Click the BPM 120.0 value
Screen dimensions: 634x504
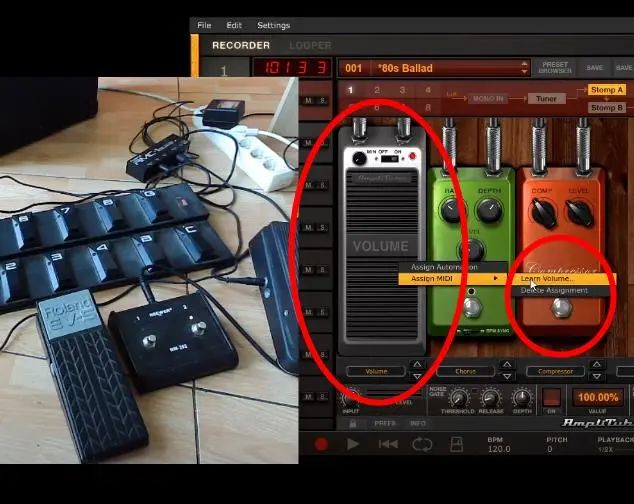[499, 449]
